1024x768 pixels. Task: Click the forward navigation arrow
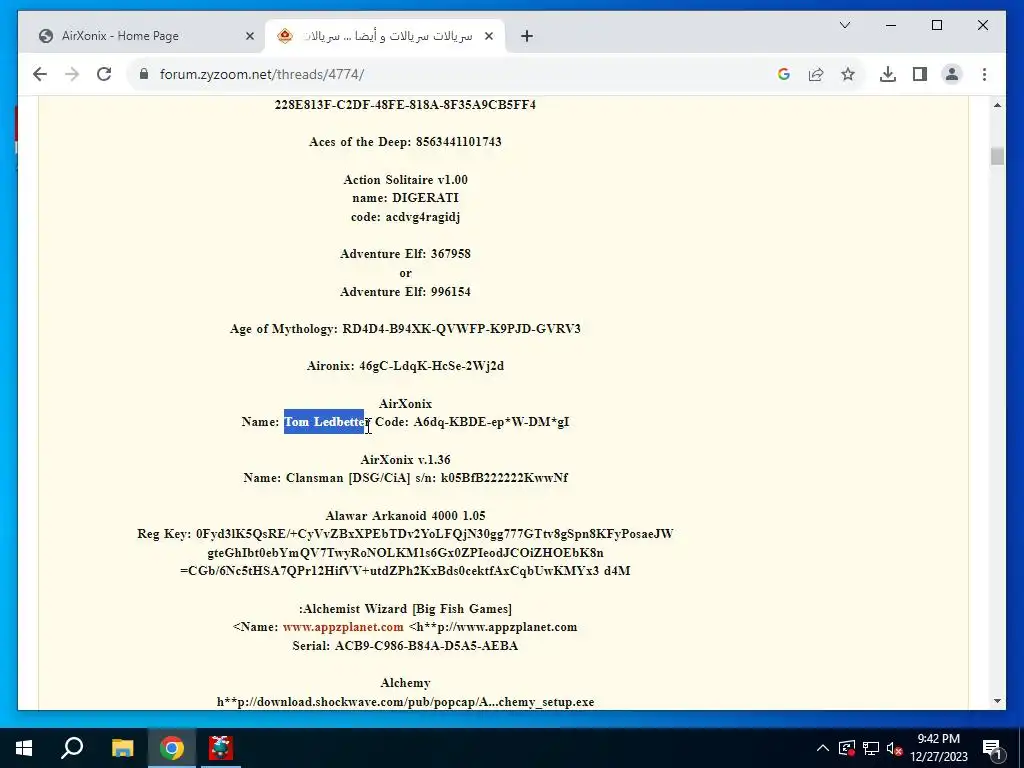72,74
